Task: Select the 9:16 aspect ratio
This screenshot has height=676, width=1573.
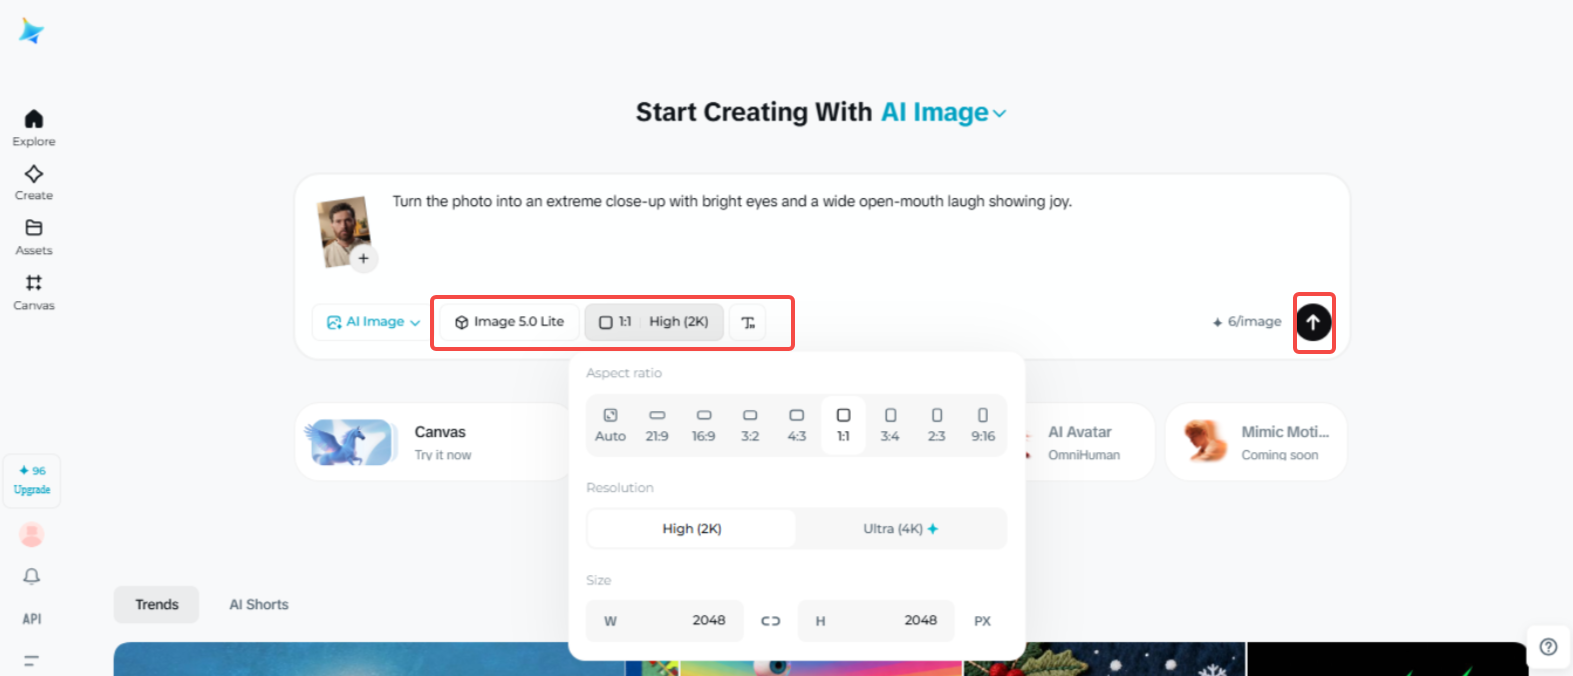Action: pyautogui.click(x=982, y=425)
